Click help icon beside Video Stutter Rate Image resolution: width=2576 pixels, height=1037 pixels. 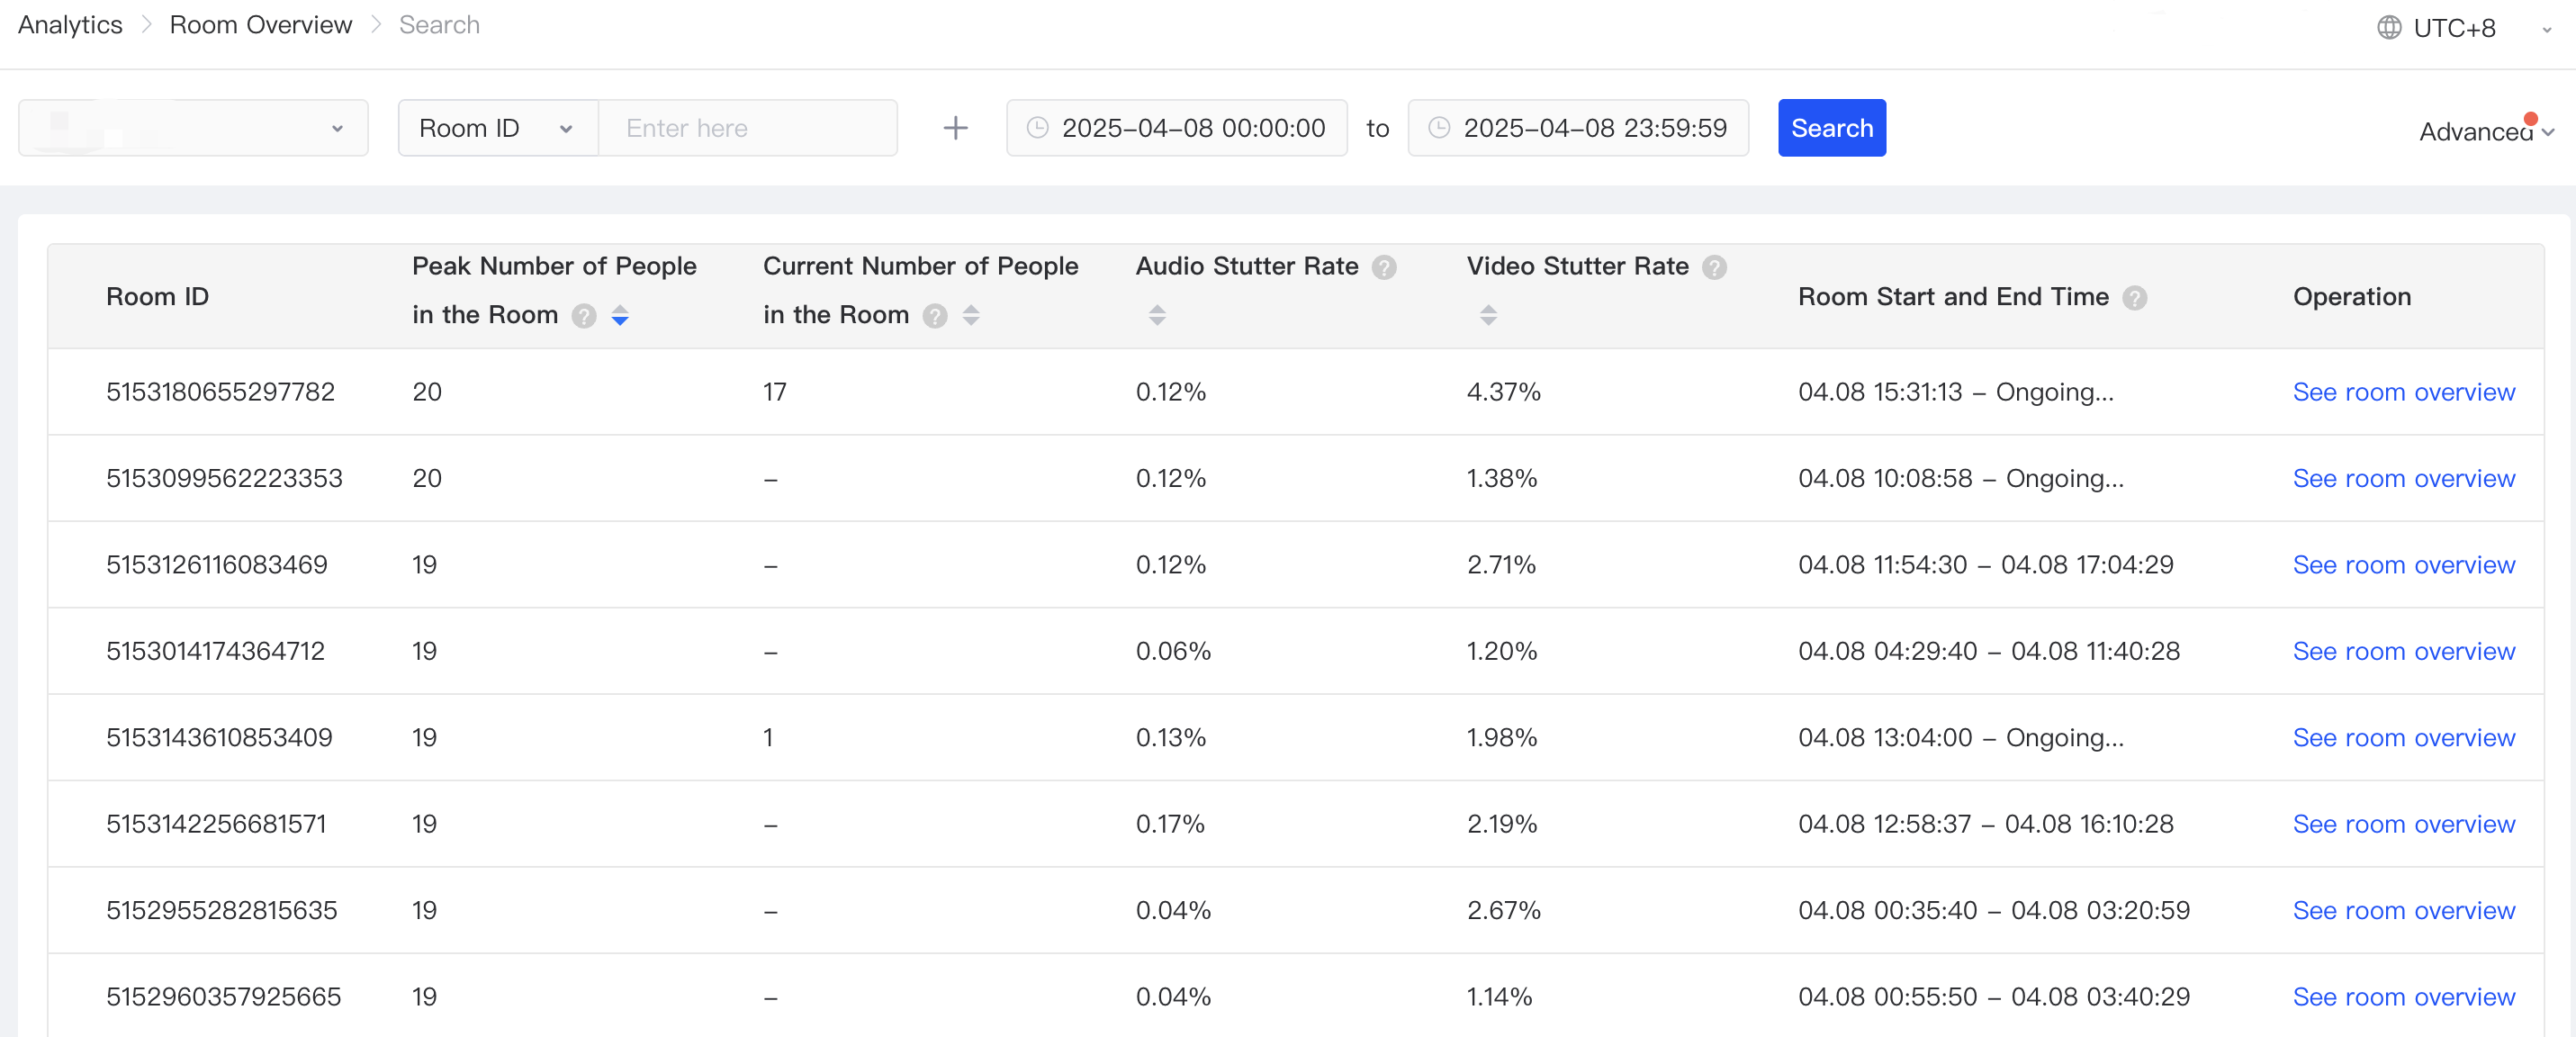[1714, 267]
